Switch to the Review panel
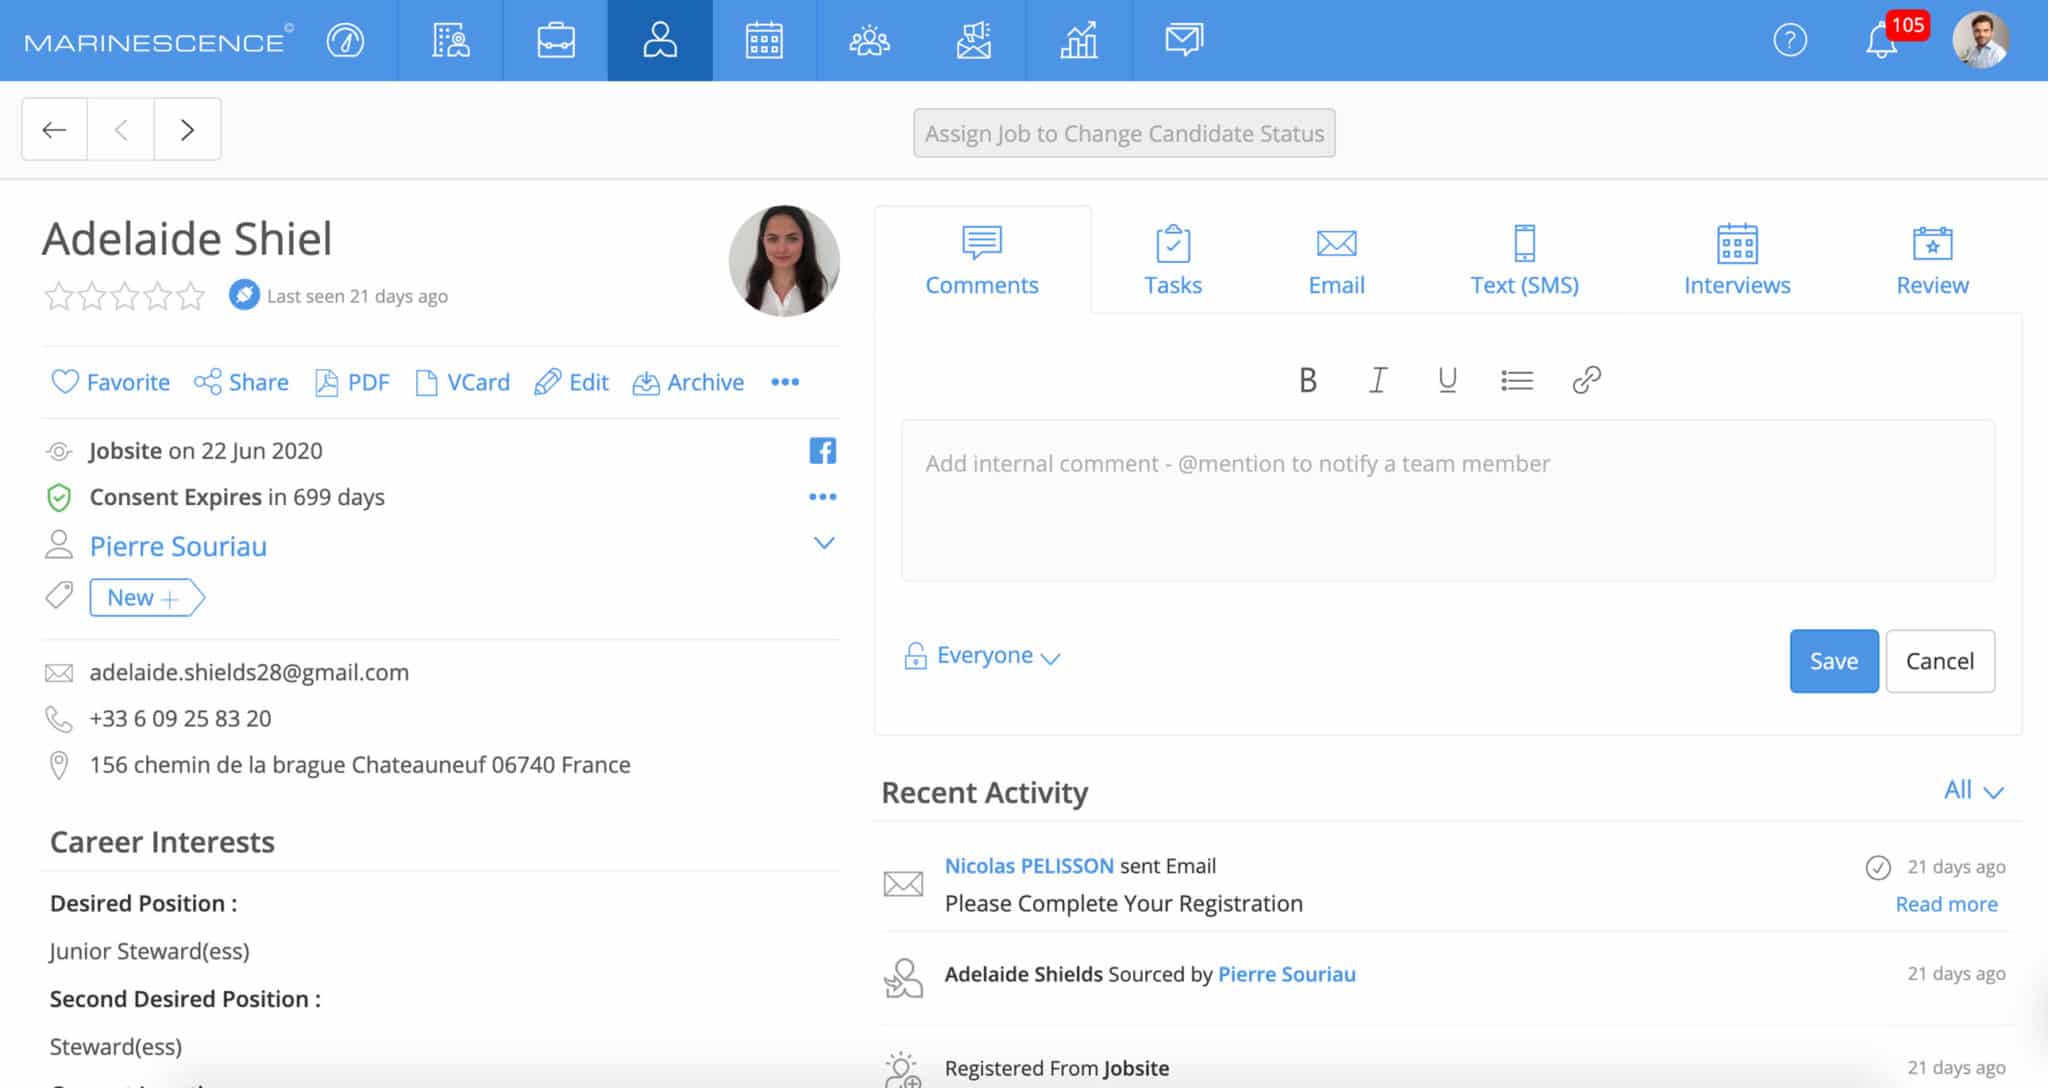This screenshot has height=1088, width=2048. [1932, 261]
